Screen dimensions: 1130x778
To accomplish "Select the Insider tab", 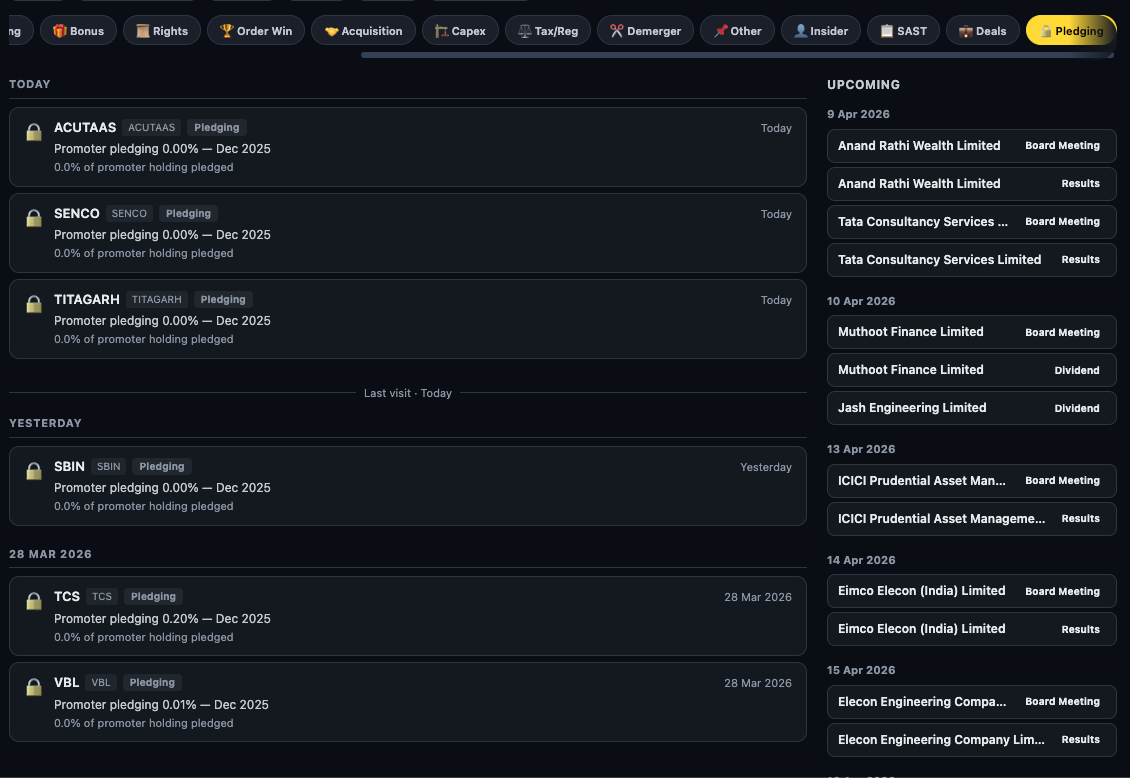I will tap(820, 30).
